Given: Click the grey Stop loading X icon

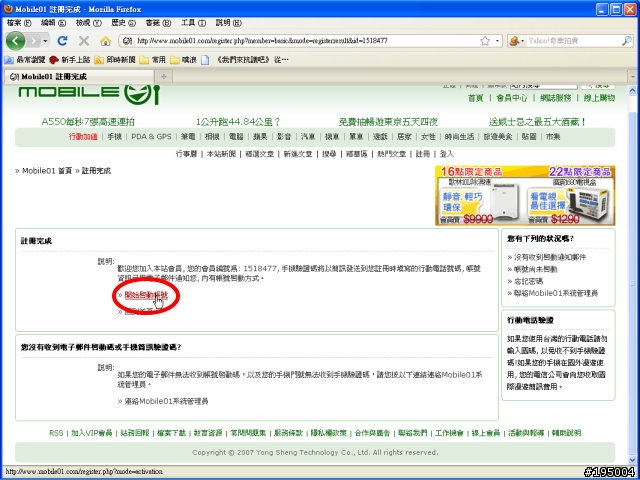Looking at the screenshot, I should tap(84, 41).
